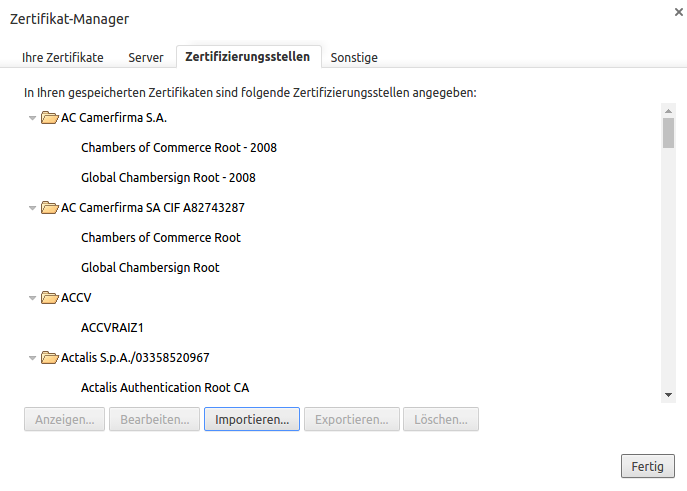Image resolution: width=687 pixels, height=491 pixels.
Task: Click the AC Camerfirma SA CIF A82743287 folder icon
Action: click(49, 208)
